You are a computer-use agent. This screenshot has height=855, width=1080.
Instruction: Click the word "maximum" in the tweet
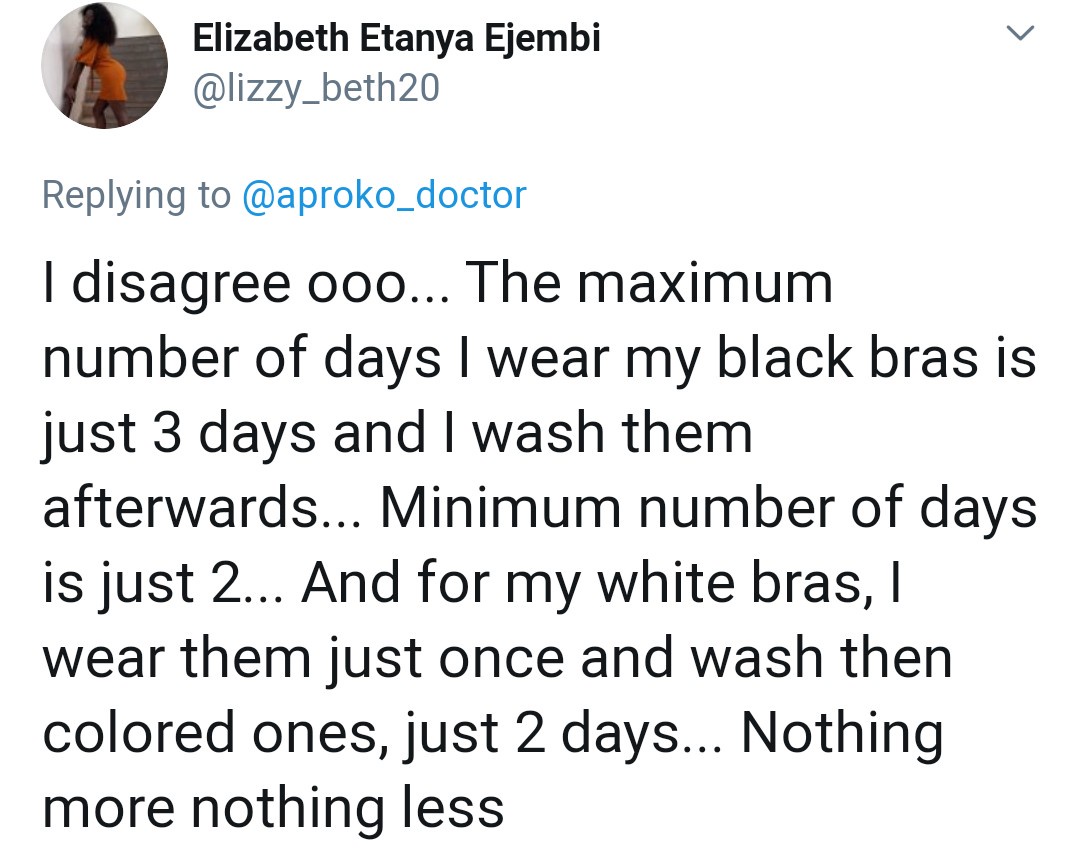(x=705, y=284)
